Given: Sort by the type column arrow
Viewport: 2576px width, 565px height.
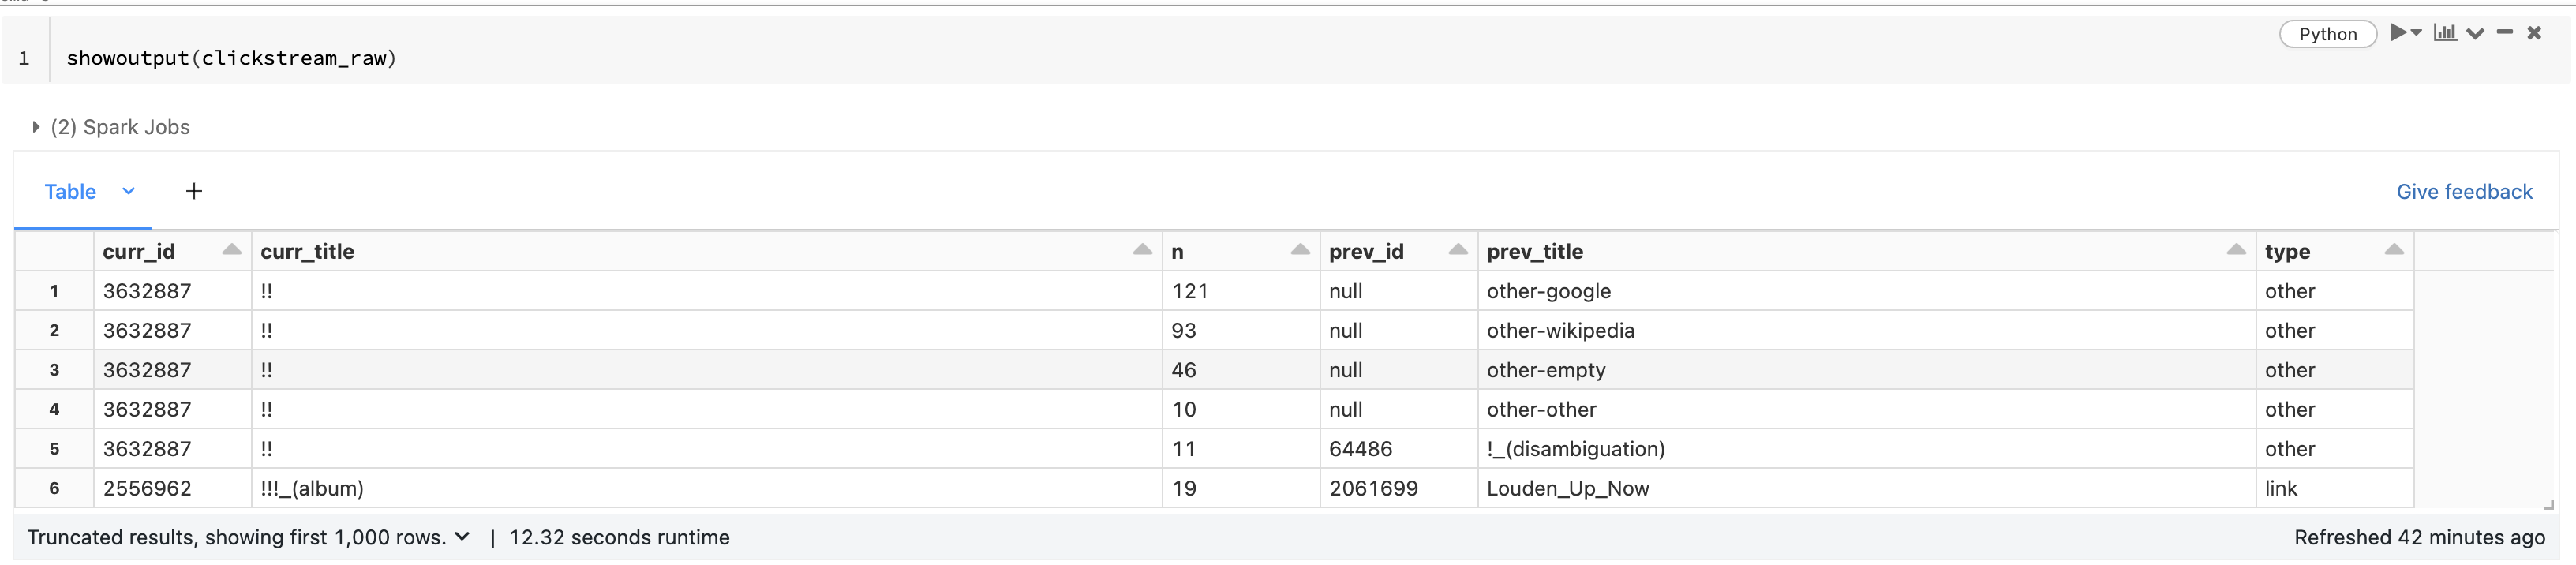Looking at the screenshot, I should tap(2394, 250).
